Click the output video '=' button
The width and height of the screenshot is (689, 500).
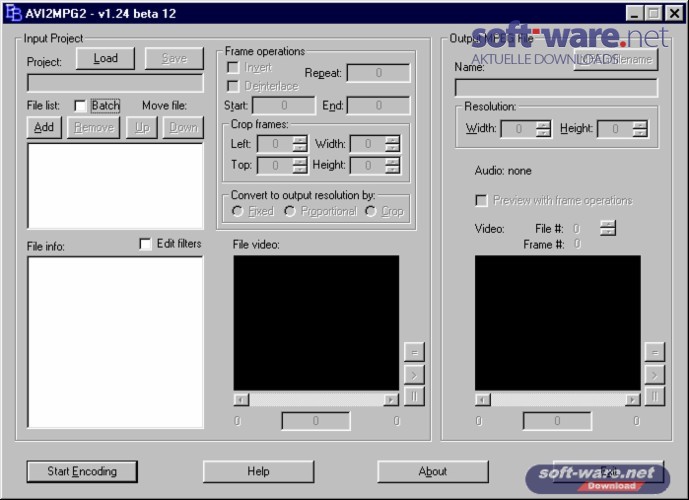655,352
